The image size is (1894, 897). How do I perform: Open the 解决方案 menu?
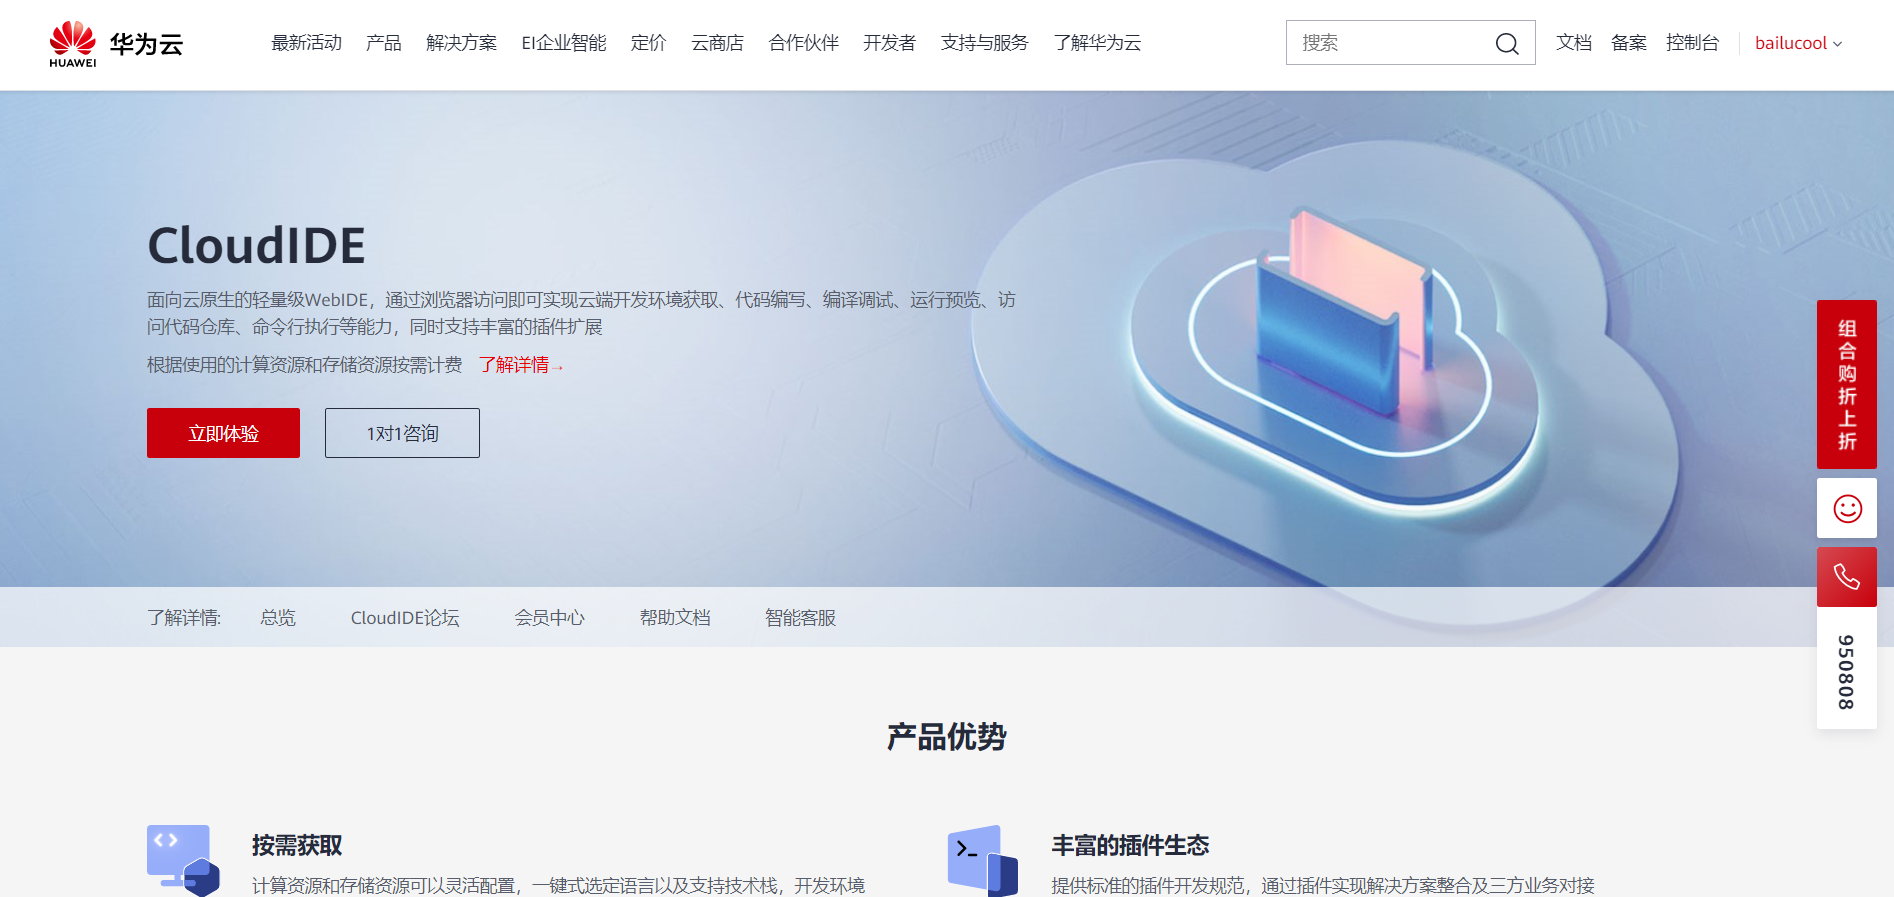[x=461, y=43]
